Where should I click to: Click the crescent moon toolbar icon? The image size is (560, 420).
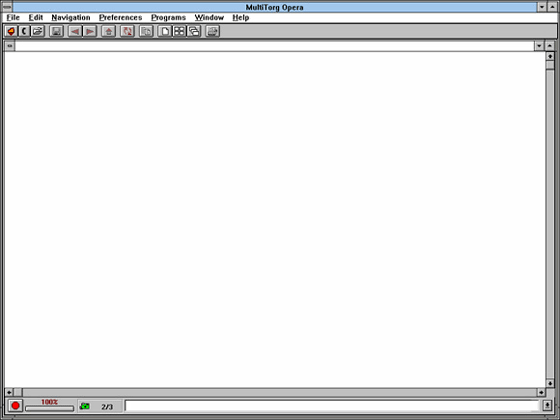[x=24, y=31]
